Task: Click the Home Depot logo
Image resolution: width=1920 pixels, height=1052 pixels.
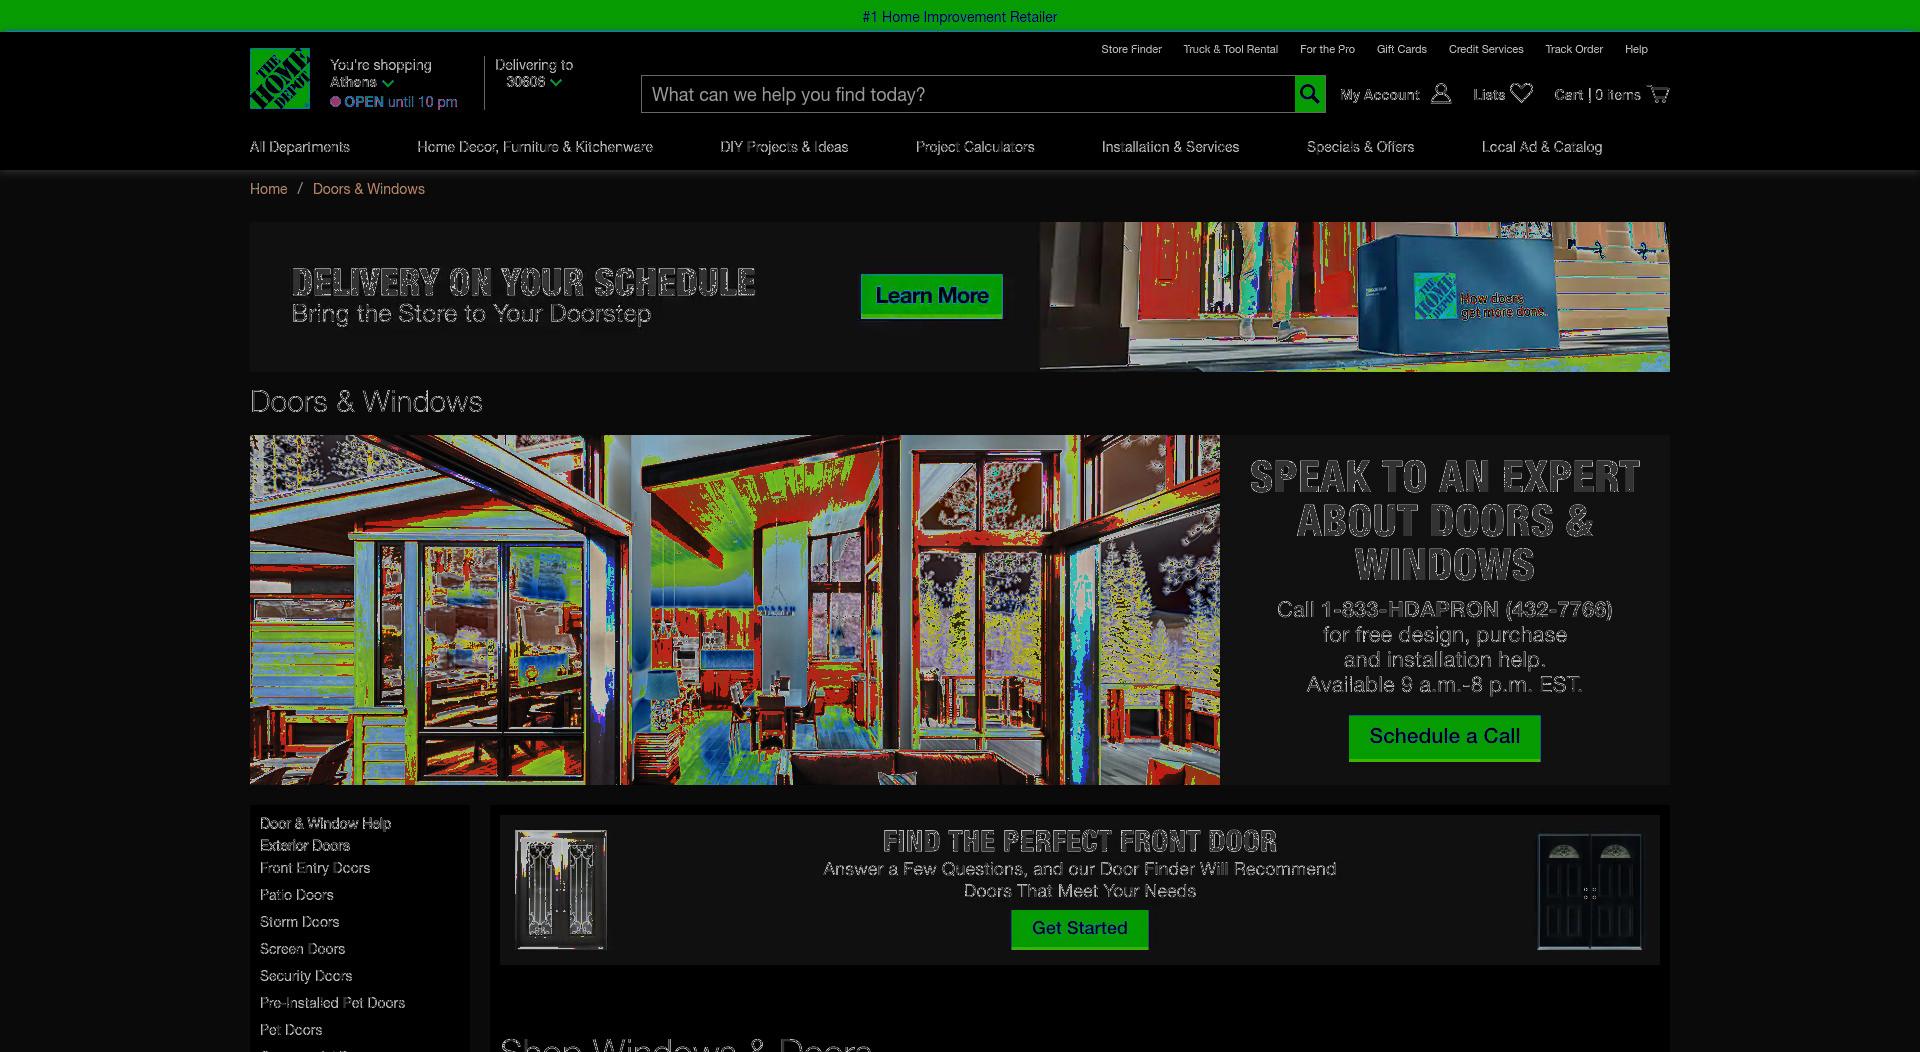Action: coord(279,78)
